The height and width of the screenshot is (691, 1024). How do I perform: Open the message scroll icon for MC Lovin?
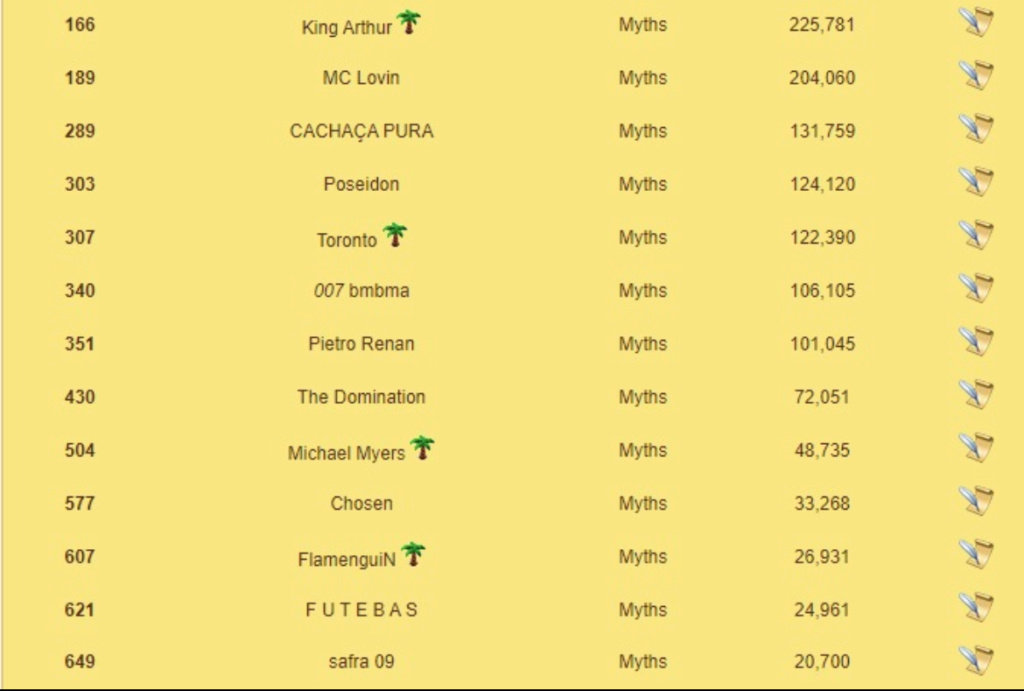pyautogui.click(x=976, y=75)
